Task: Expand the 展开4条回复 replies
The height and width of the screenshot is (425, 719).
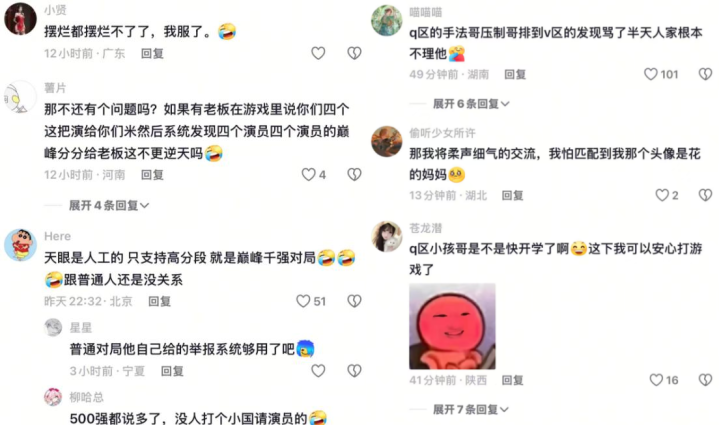Action: pos(109,205)
